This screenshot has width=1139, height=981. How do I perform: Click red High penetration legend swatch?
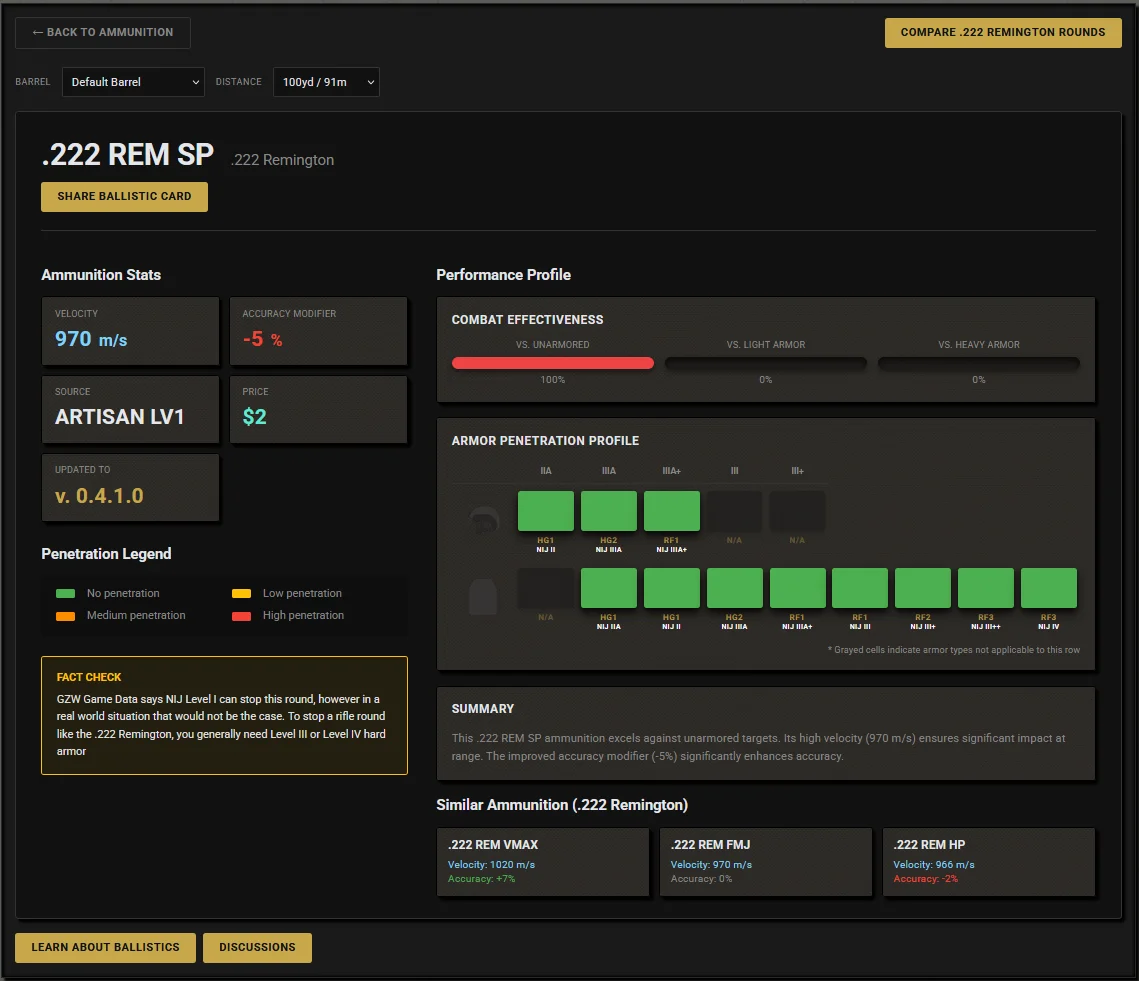point(241,616)
